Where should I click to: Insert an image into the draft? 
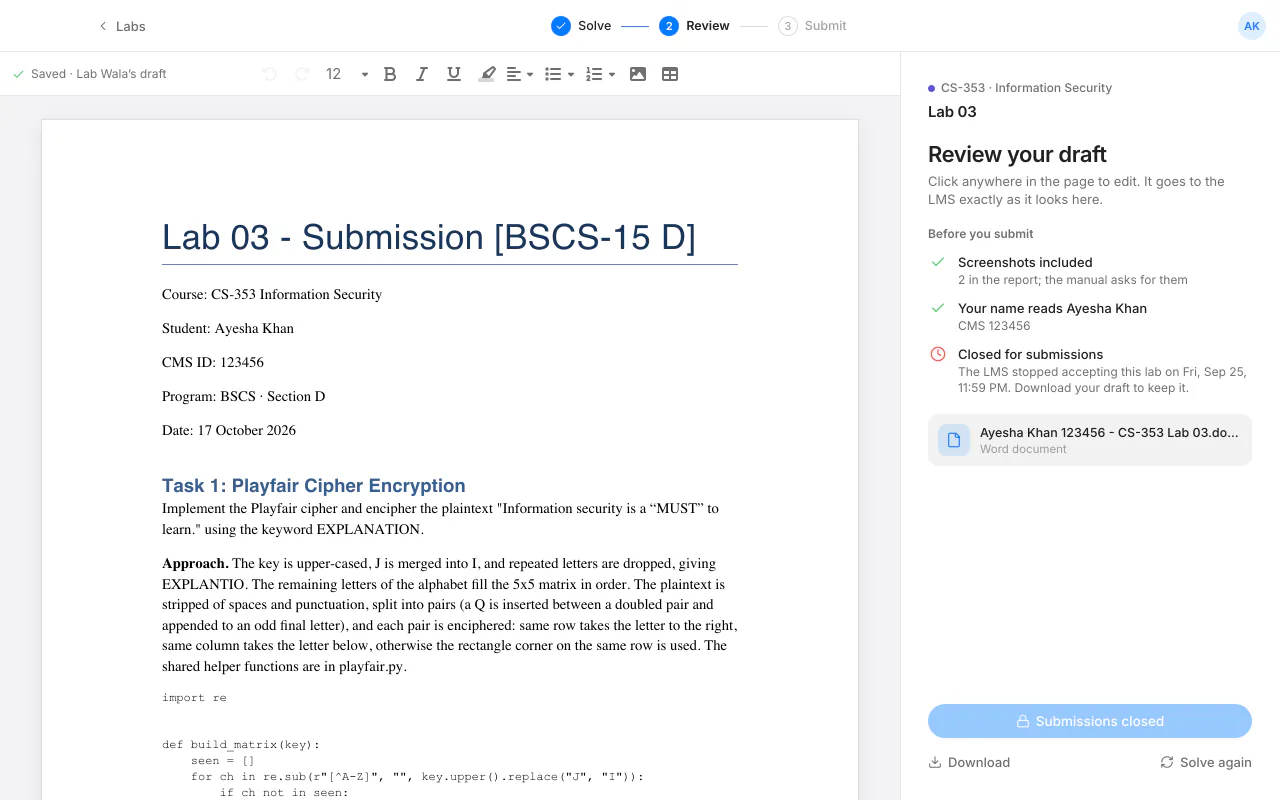click(638, 74)
